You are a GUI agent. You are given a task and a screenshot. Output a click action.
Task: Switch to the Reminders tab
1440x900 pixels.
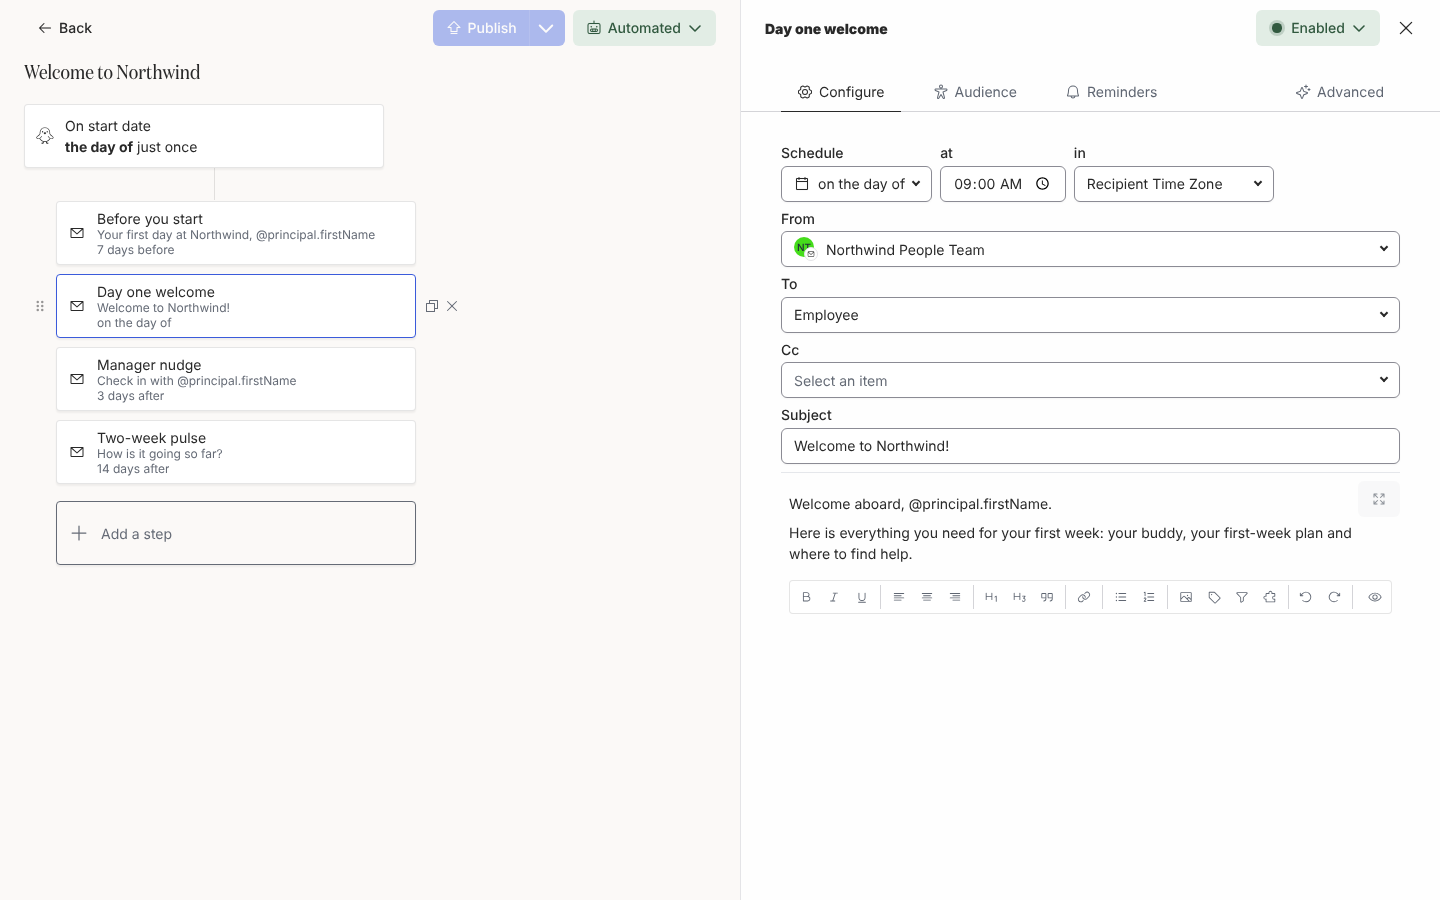[1111, 92]
